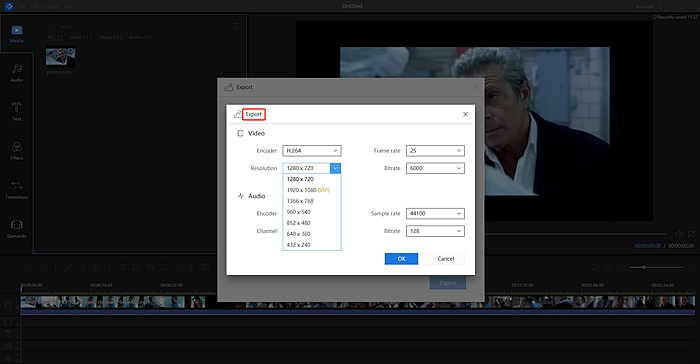Click the preview volume speaker icon
700x364 pixels.
point(679,234)
